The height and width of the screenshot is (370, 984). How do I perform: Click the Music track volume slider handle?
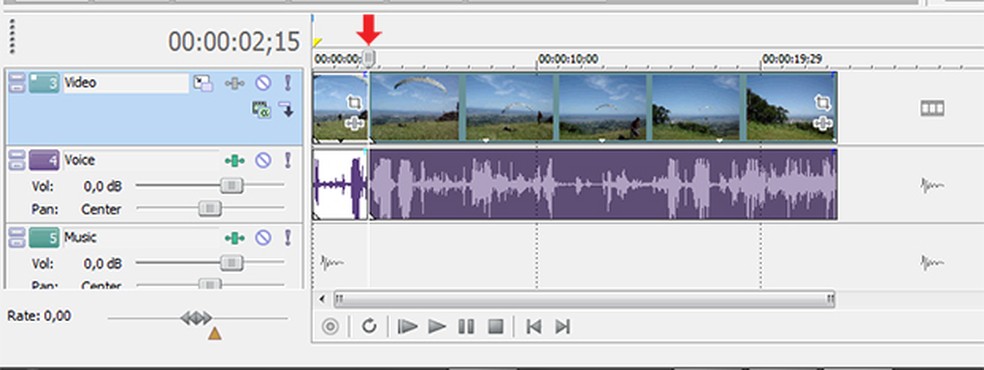232,263
